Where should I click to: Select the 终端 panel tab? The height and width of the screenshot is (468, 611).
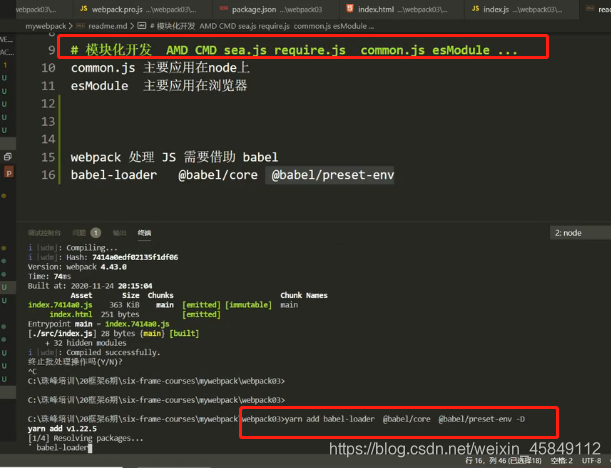click(x=144, y=233)
